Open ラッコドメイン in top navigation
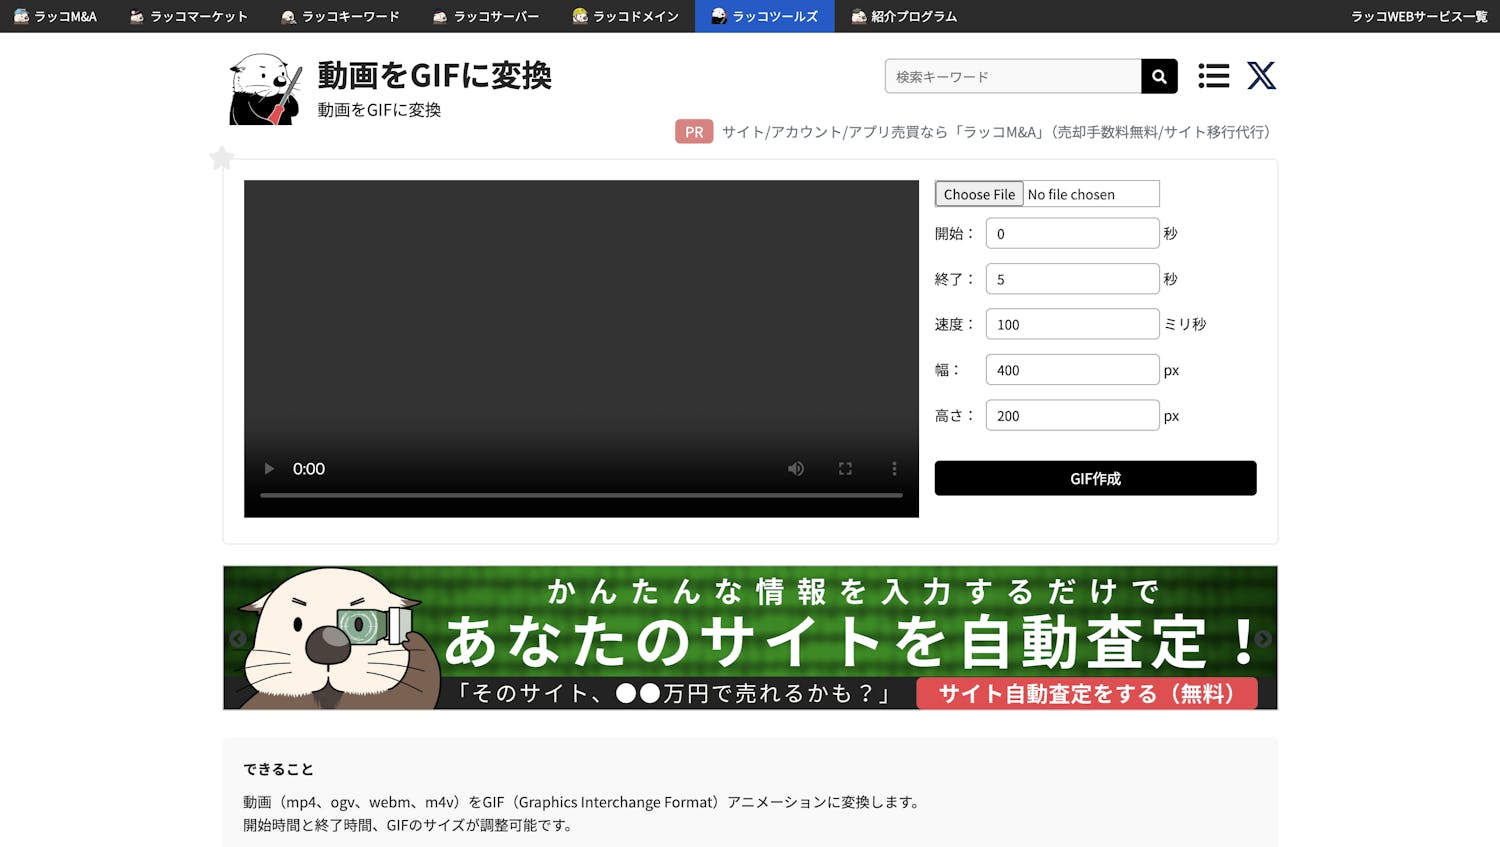The image size is (1500, 847). click(625, 16)
